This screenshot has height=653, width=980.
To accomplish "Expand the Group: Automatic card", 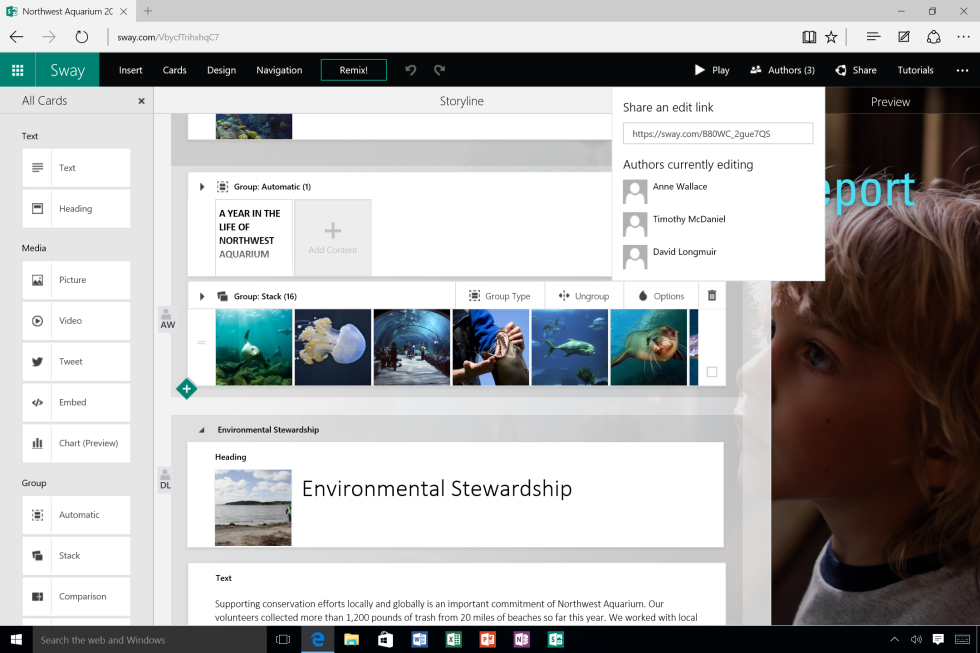I will 202,187.
